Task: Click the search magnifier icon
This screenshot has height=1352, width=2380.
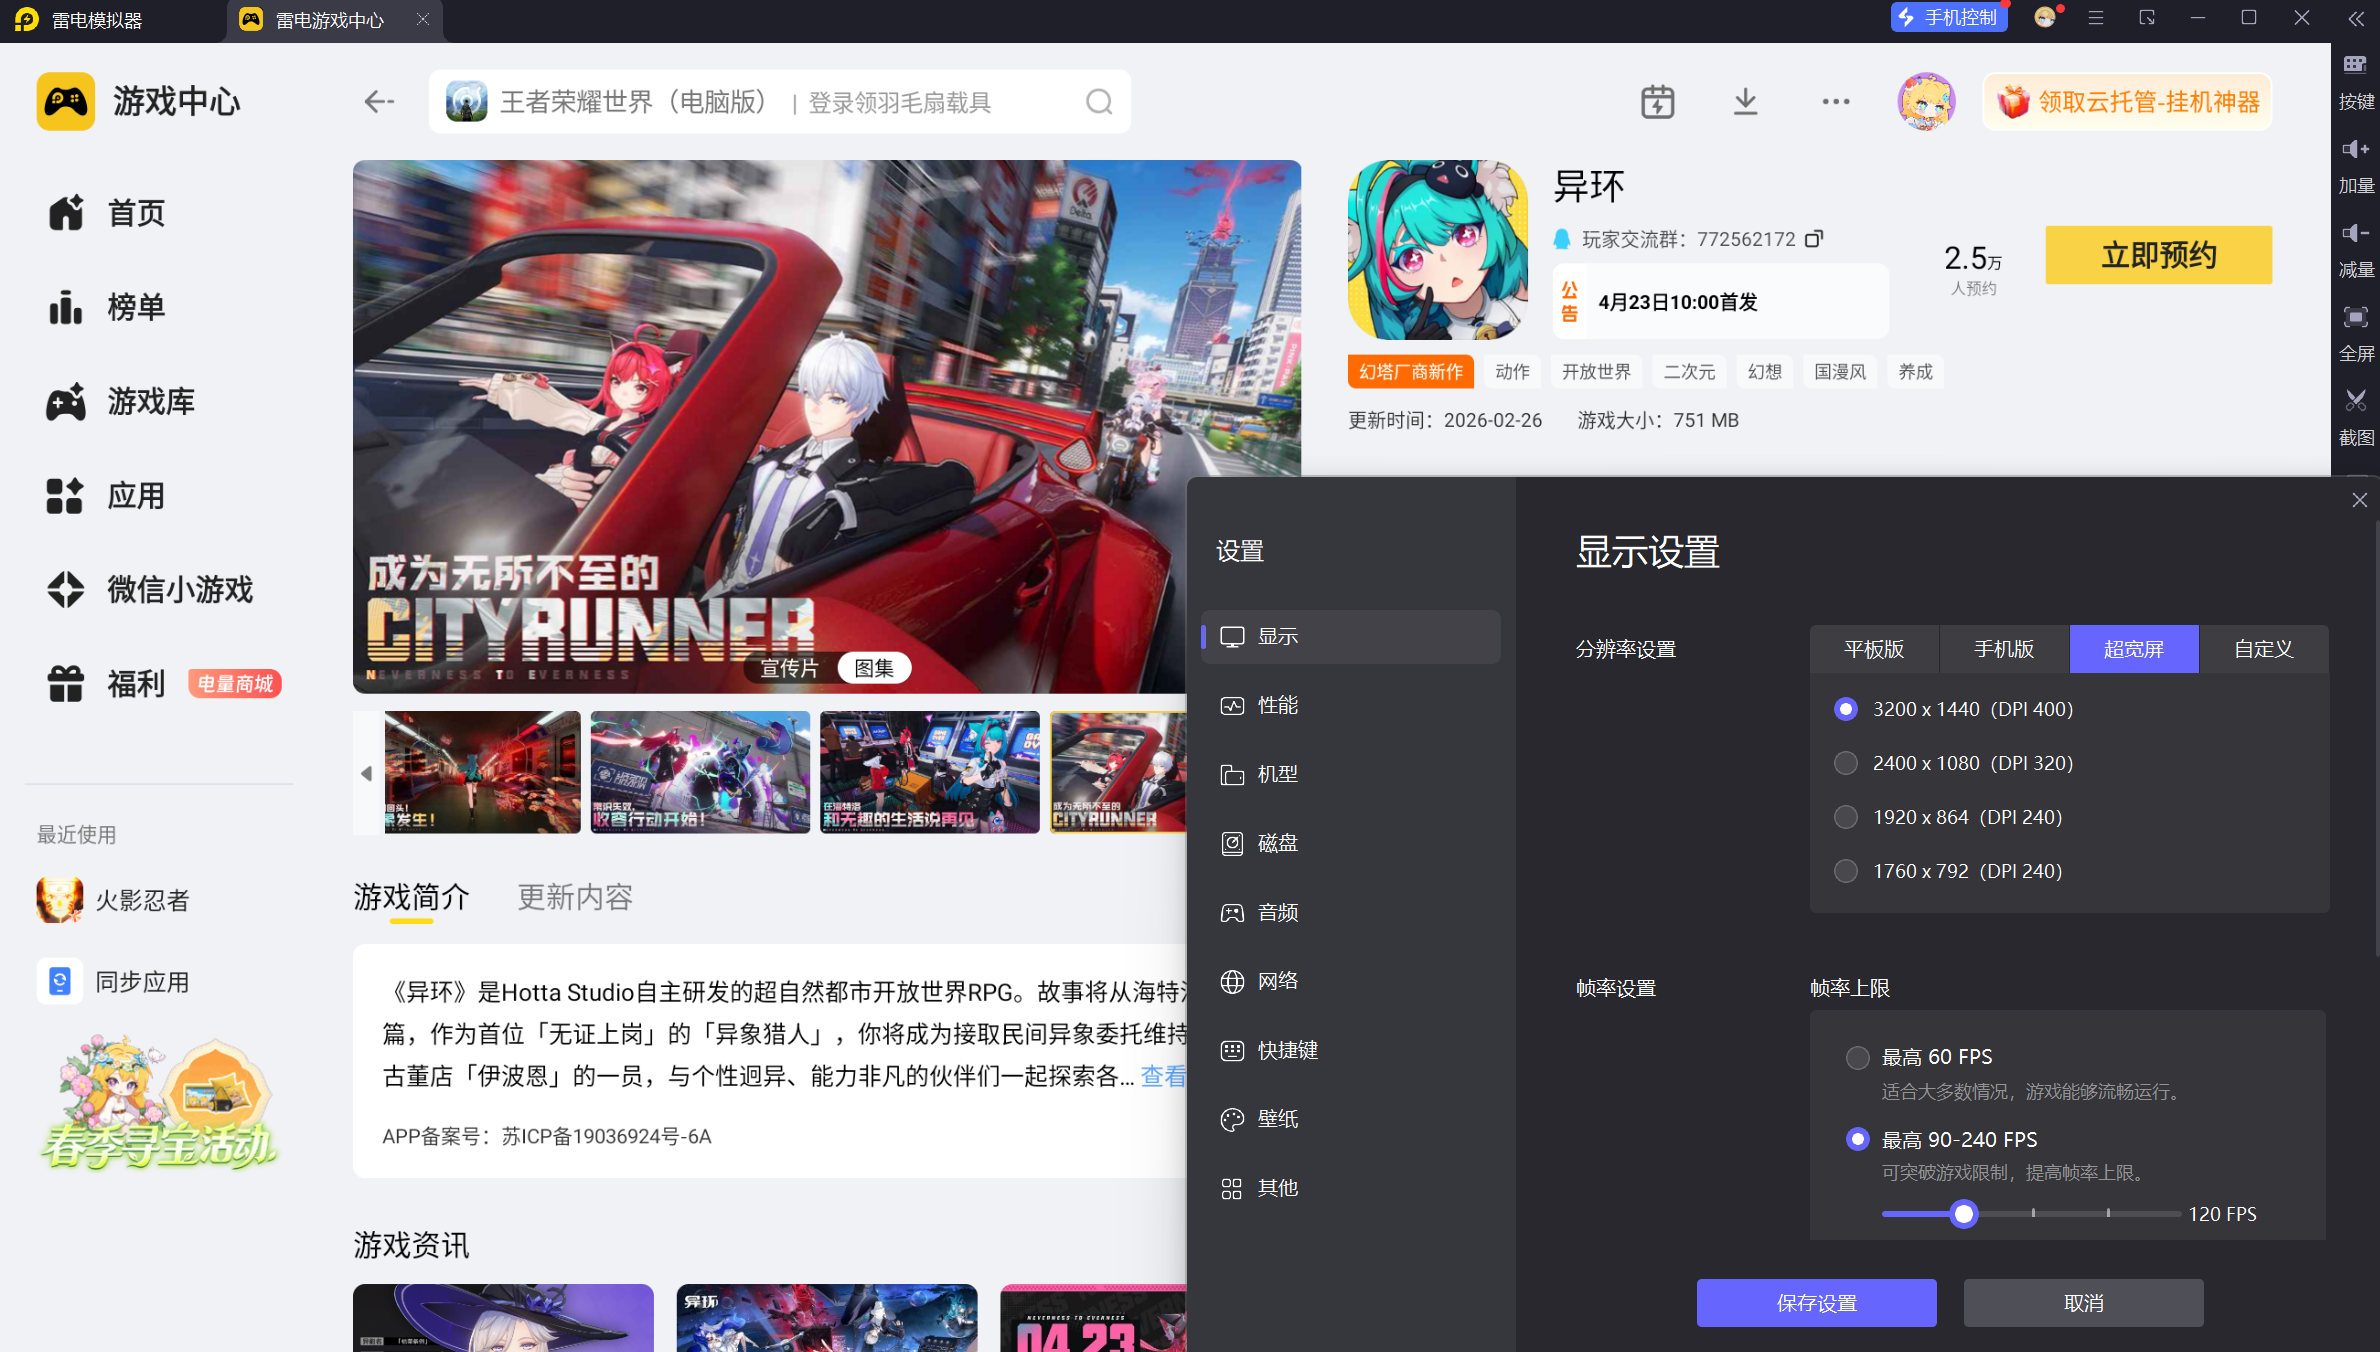Action: [x=1099, y=102]
